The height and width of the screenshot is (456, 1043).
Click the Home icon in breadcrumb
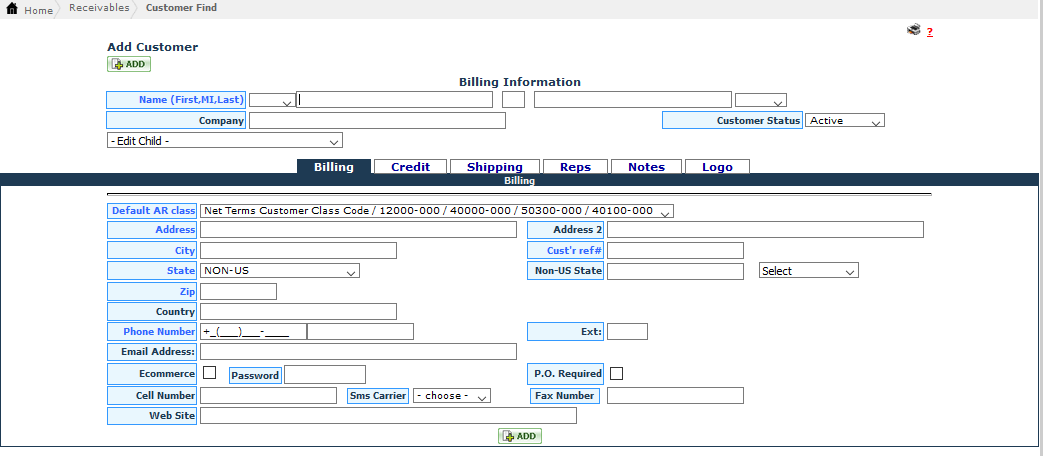(13, 9)
